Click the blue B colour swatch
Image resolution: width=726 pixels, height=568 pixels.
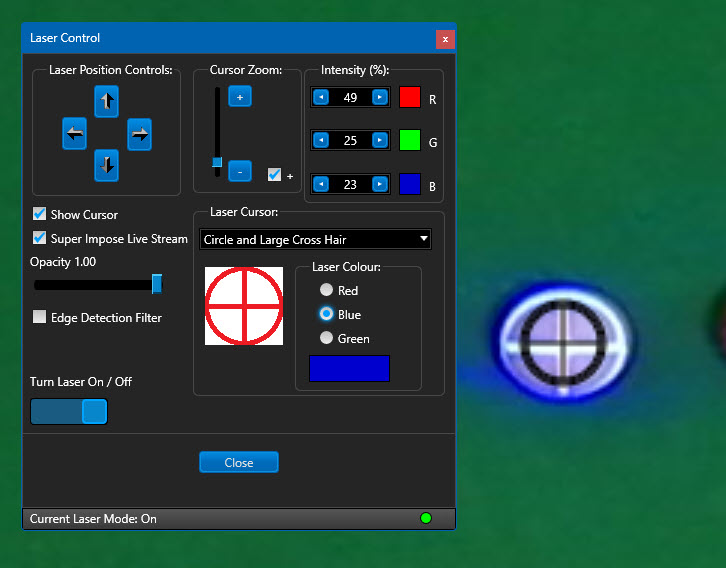[410, 184]
